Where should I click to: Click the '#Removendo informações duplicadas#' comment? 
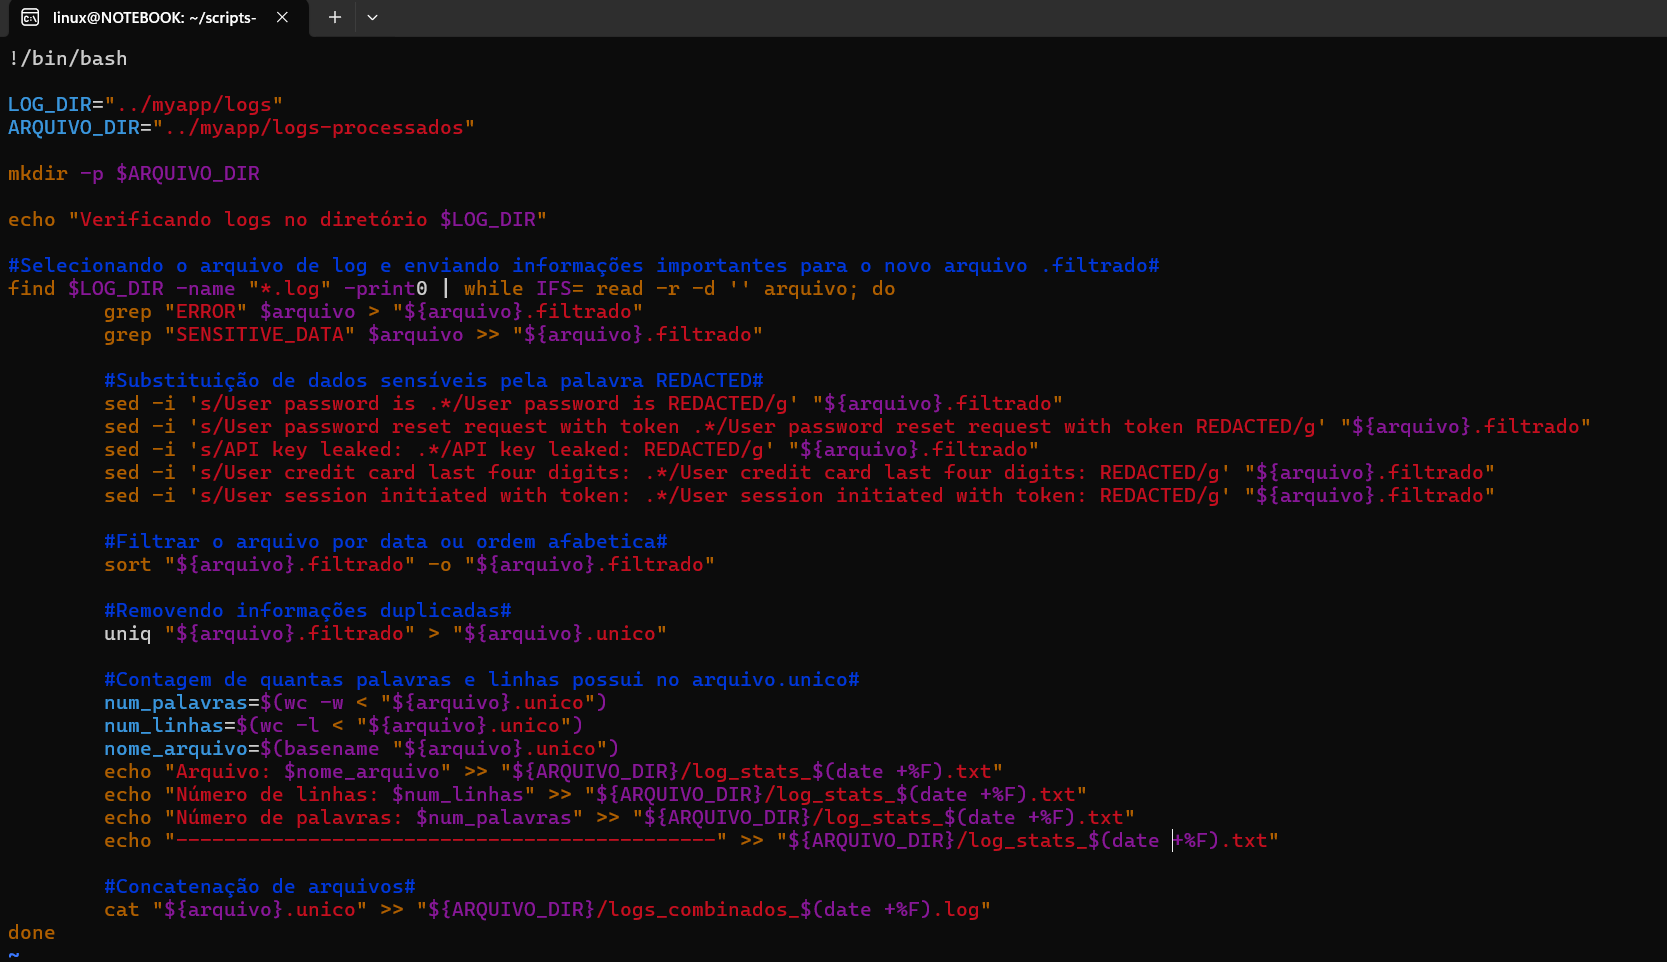coord(307,610)
